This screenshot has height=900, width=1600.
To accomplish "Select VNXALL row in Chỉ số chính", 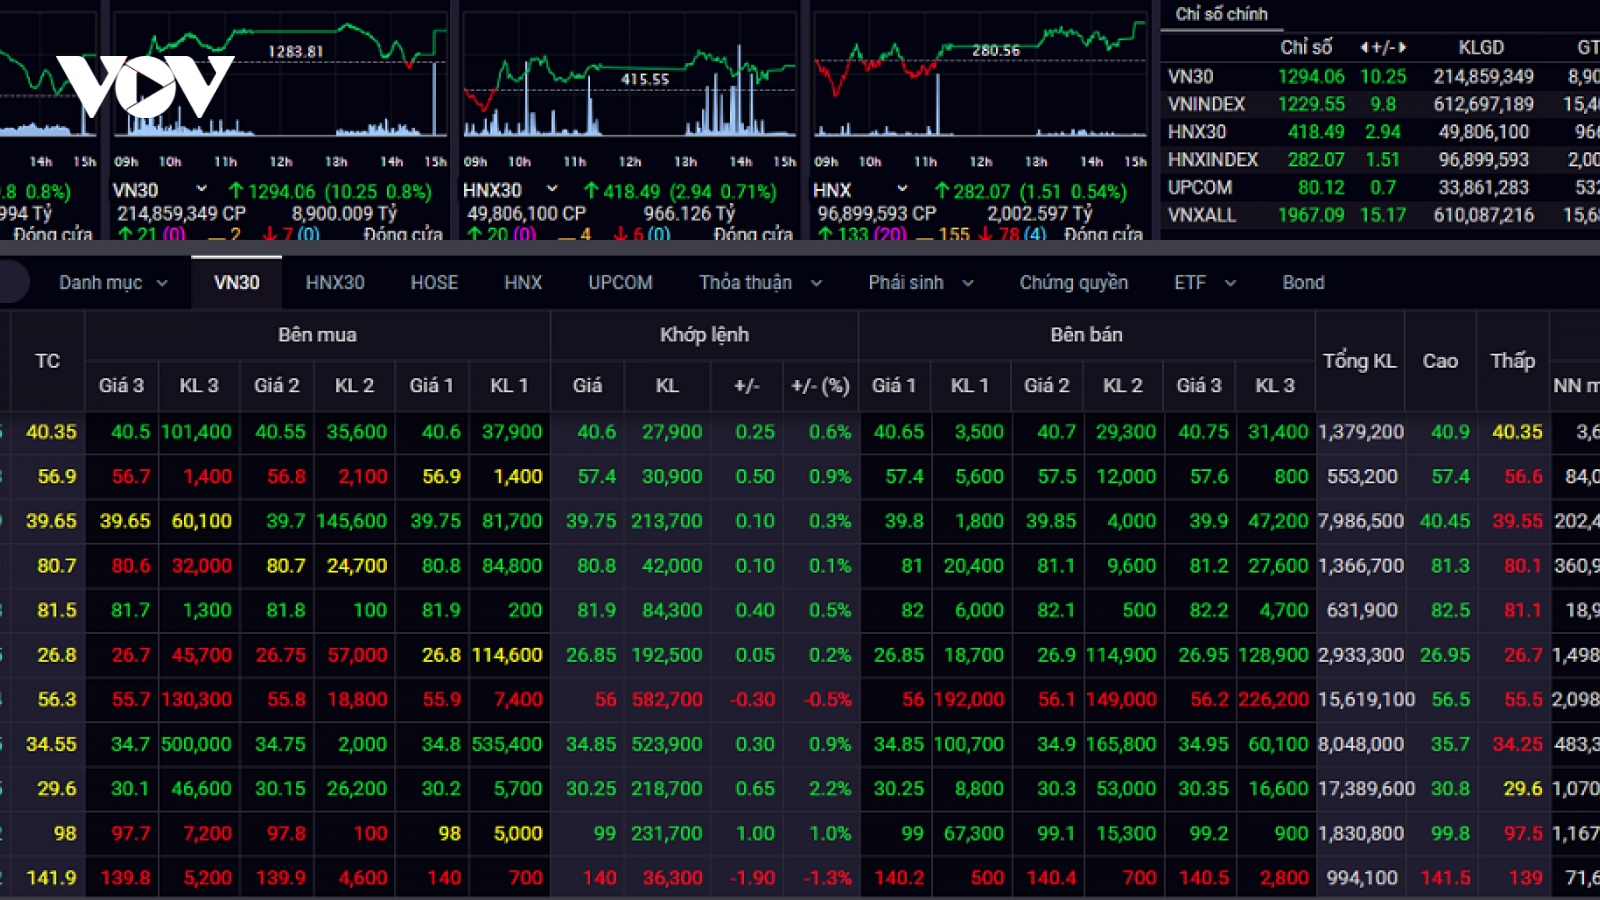I will (1380, 215).
